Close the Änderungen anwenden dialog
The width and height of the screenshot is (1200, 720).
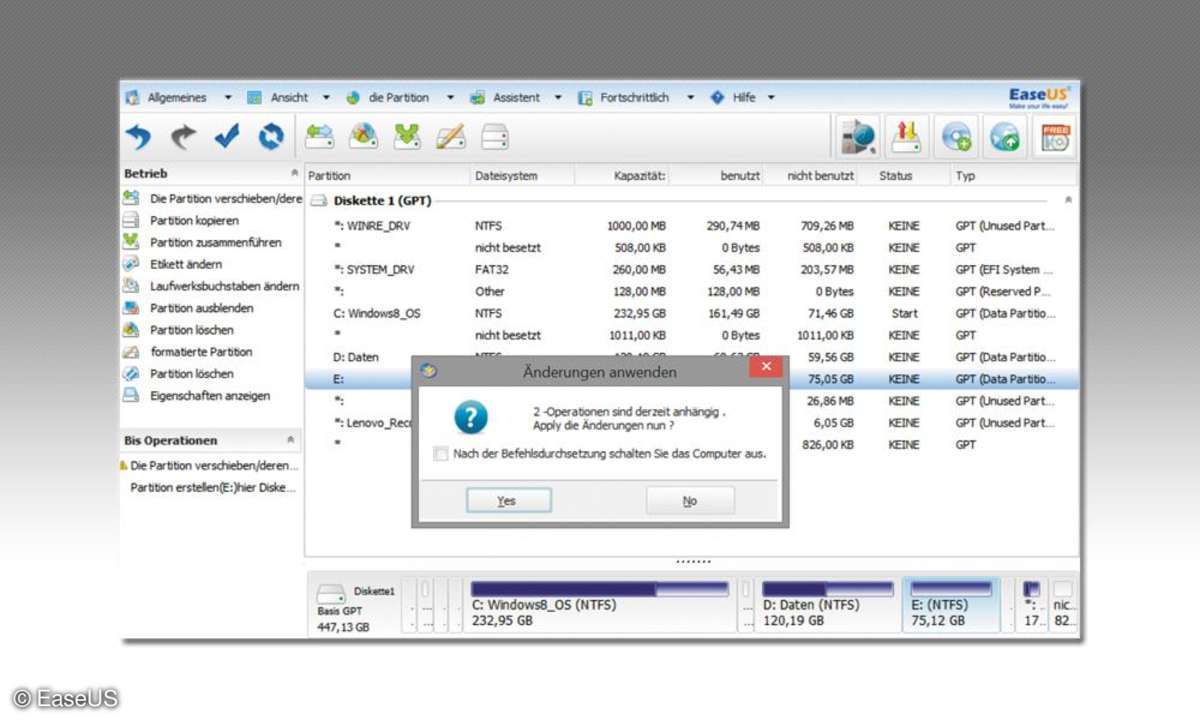click(x=766, y=369)
